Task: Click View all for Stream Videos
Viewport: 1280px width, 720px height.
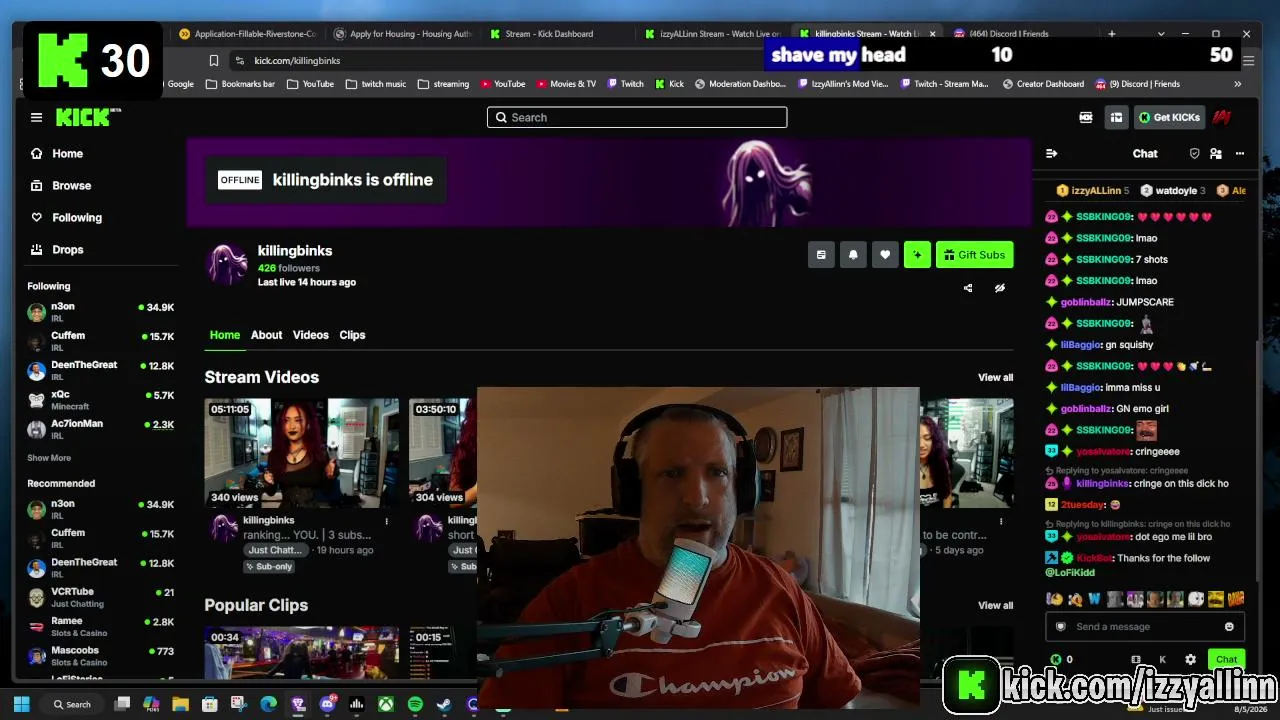Action: pos(995,377)
